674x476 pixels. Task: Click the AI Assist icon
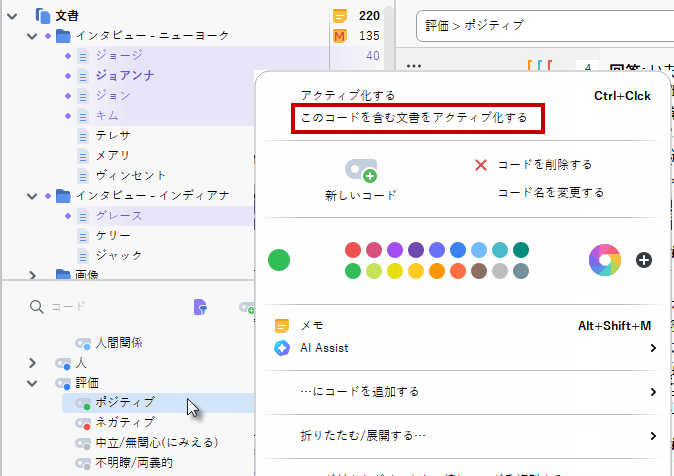click(282, 348)
